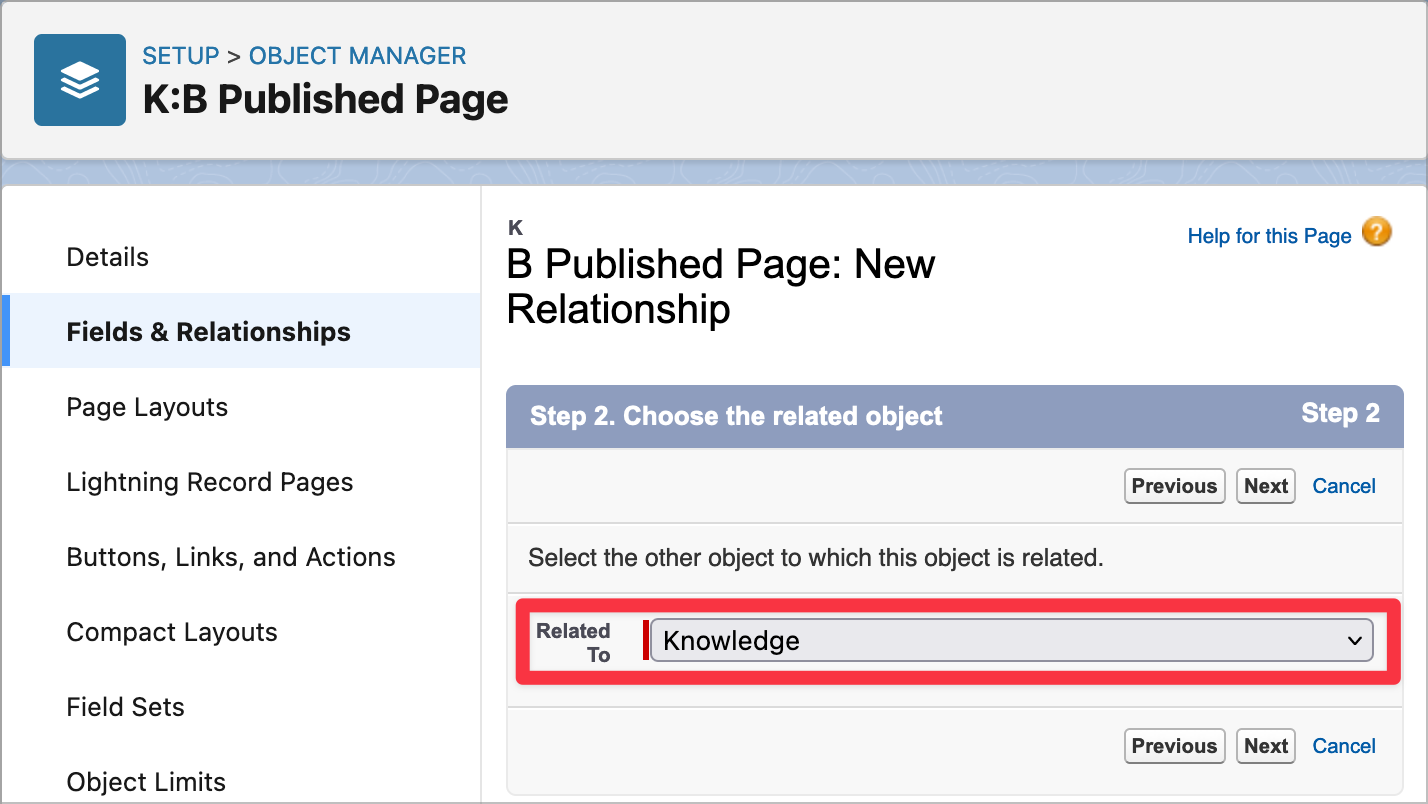Click the bottom Previous button
The image size is (1428, 804).
coord(1174,746)
